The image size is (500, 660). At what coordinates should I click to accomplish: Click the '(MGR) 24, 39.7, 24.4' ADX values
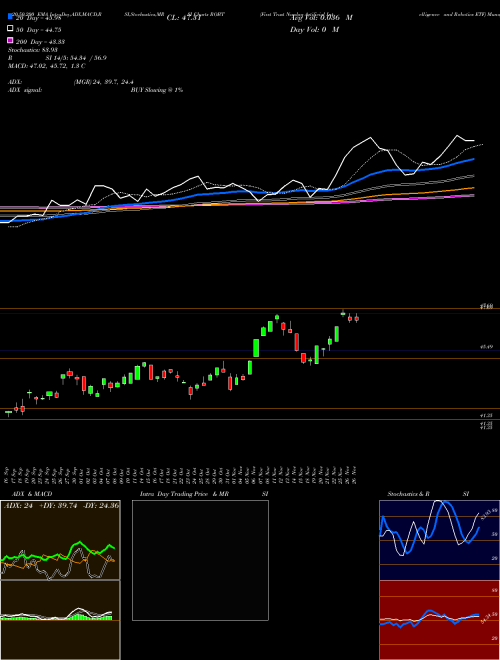click(104, 82)
